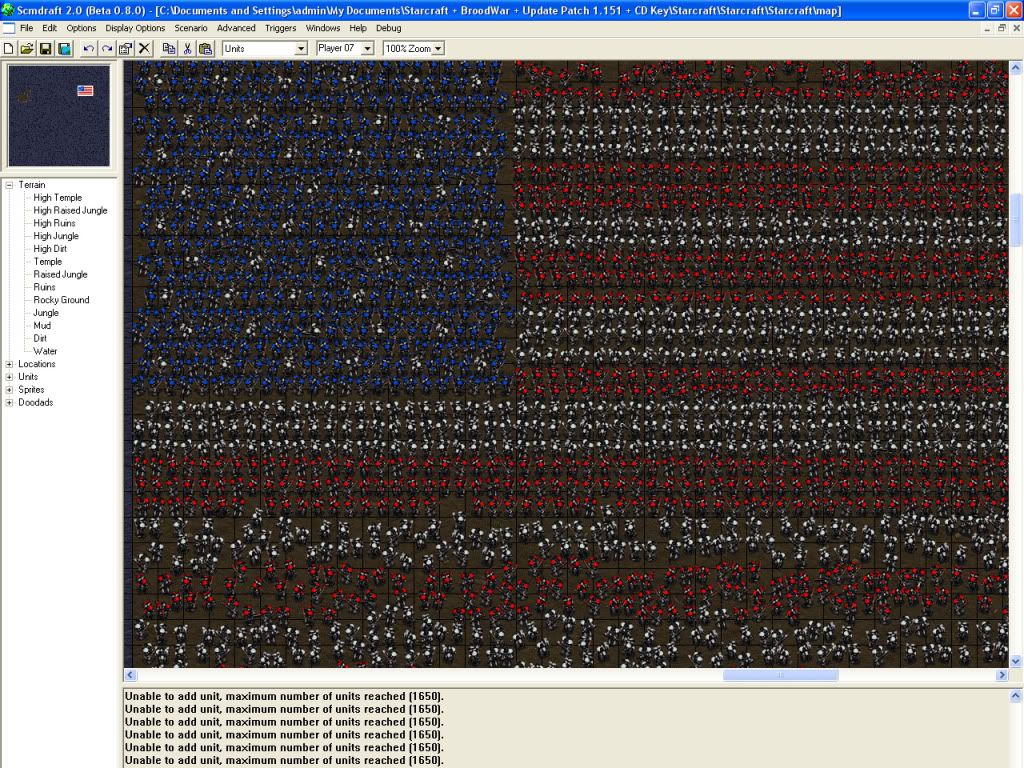Screen dimensions: 1024x768
Task: Open the File menu
Action: (x=26, y=28)
